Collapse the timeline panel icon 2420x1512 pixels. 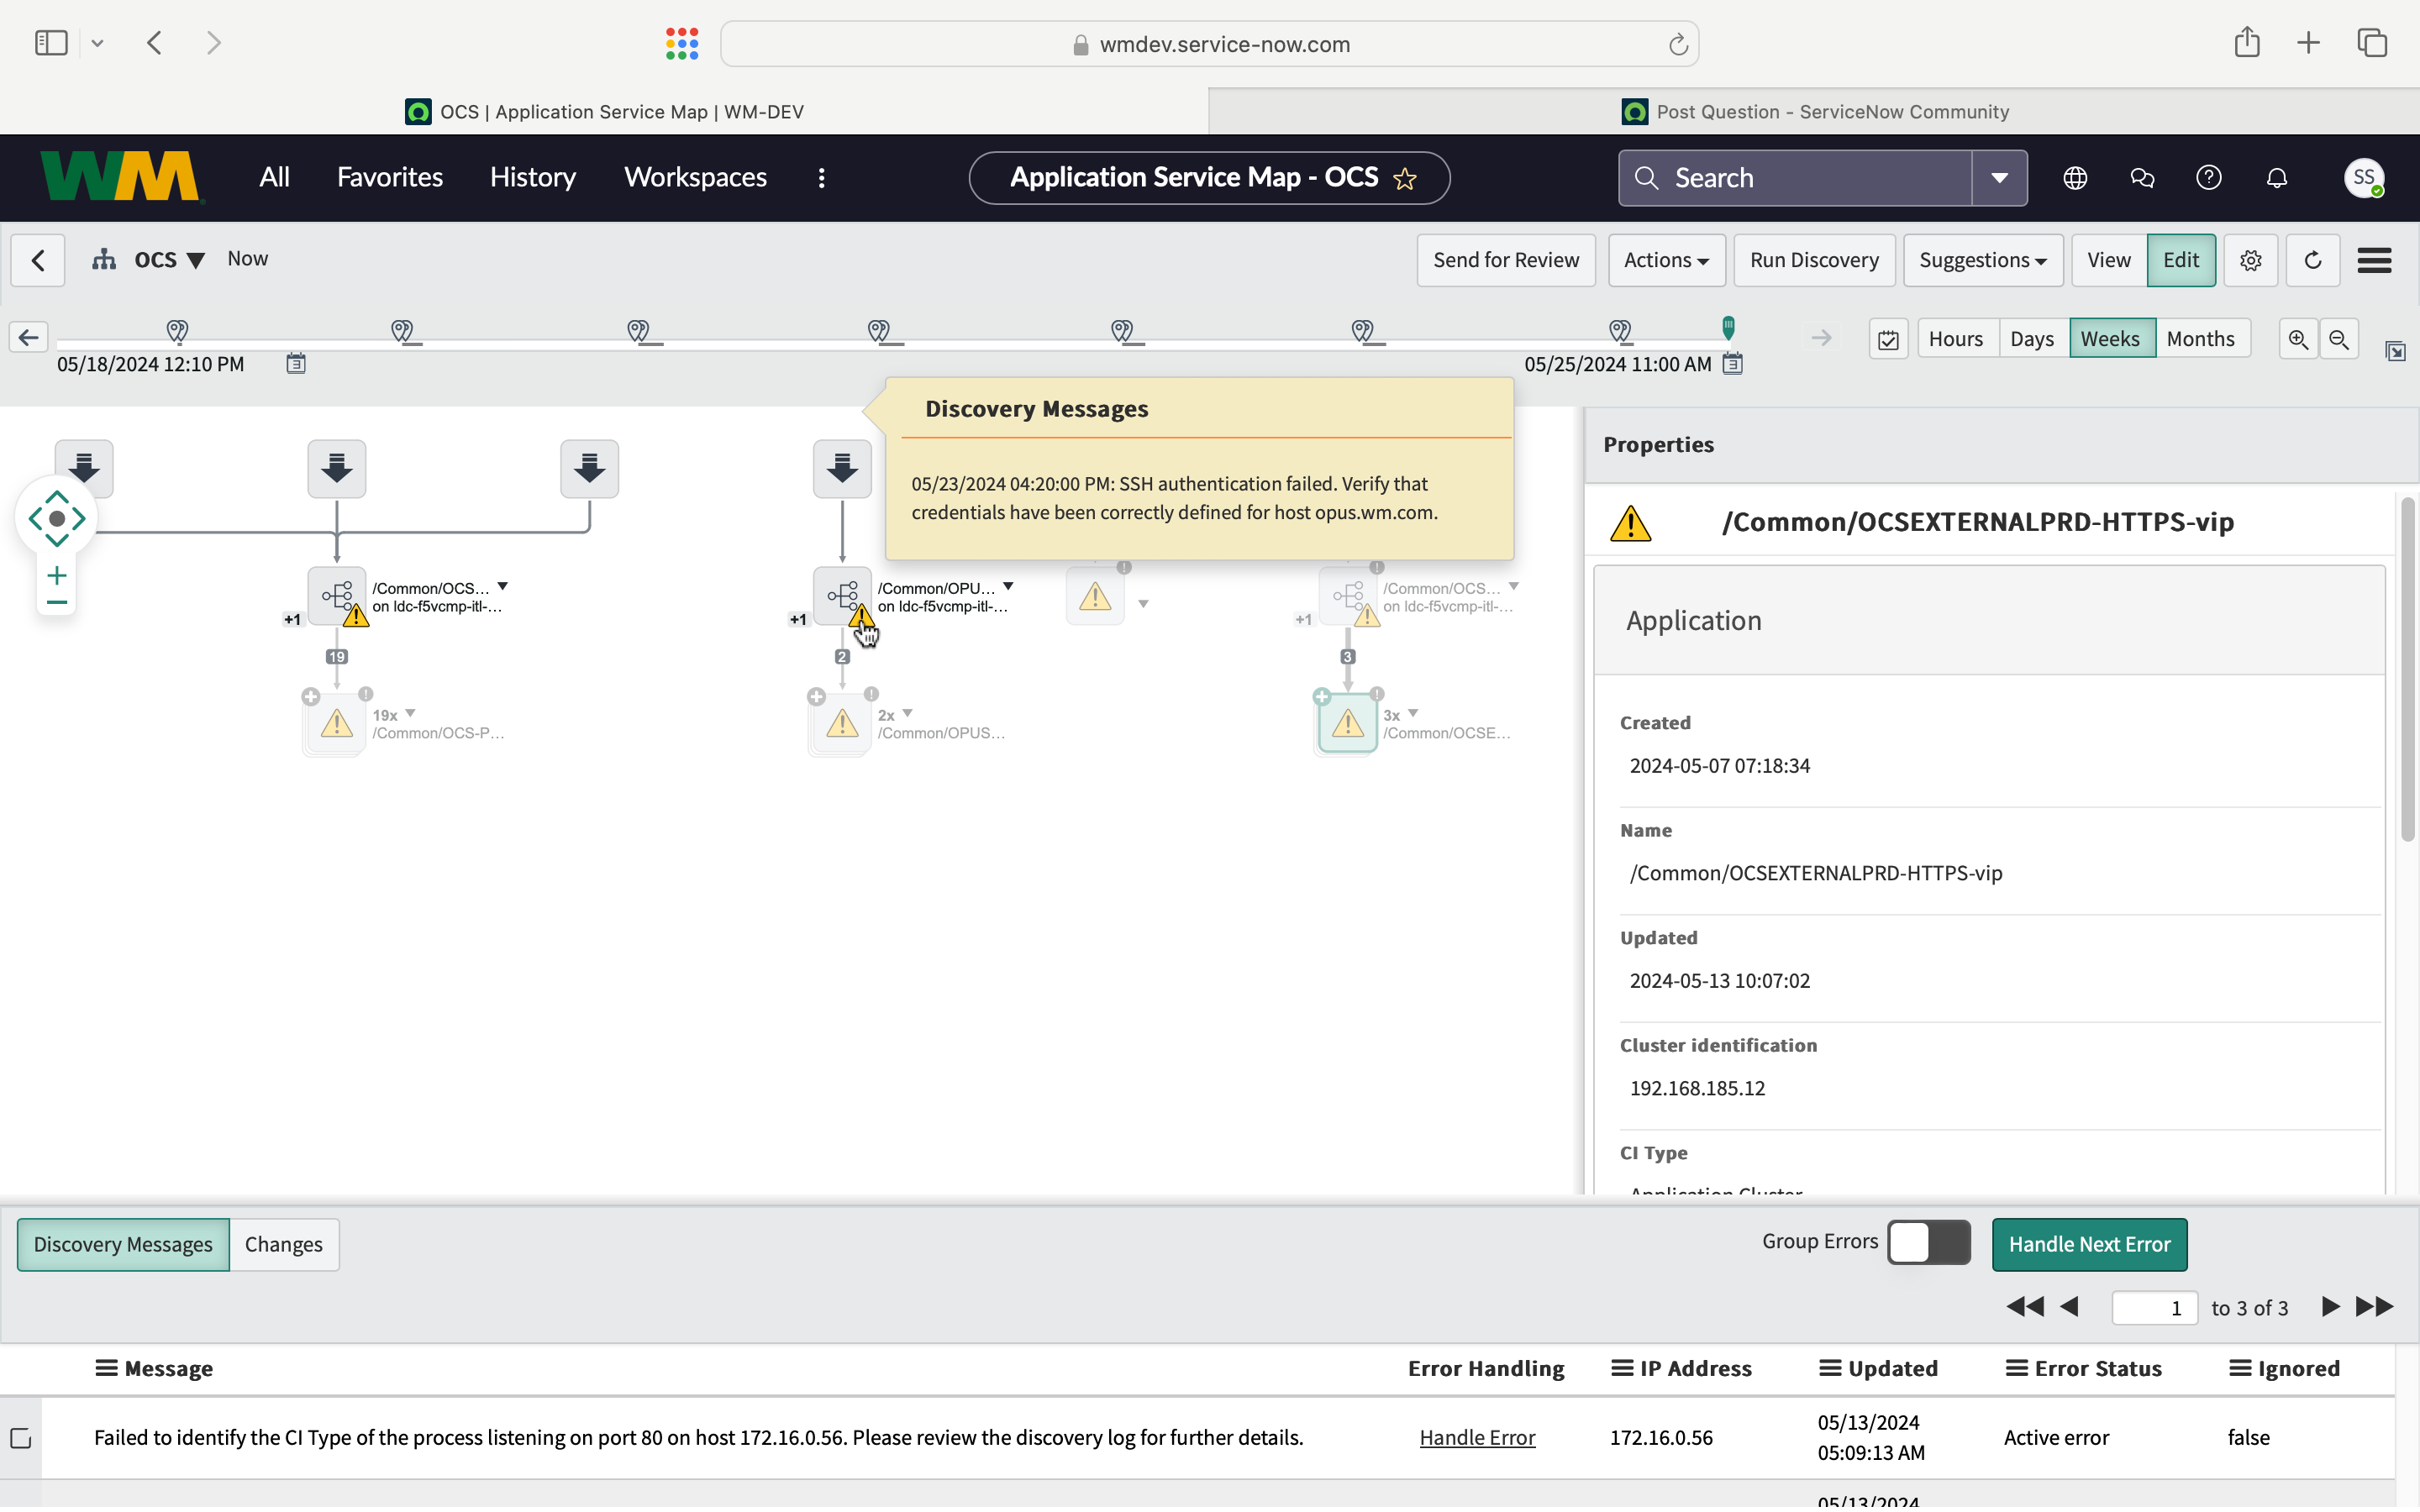point(2395,351)
